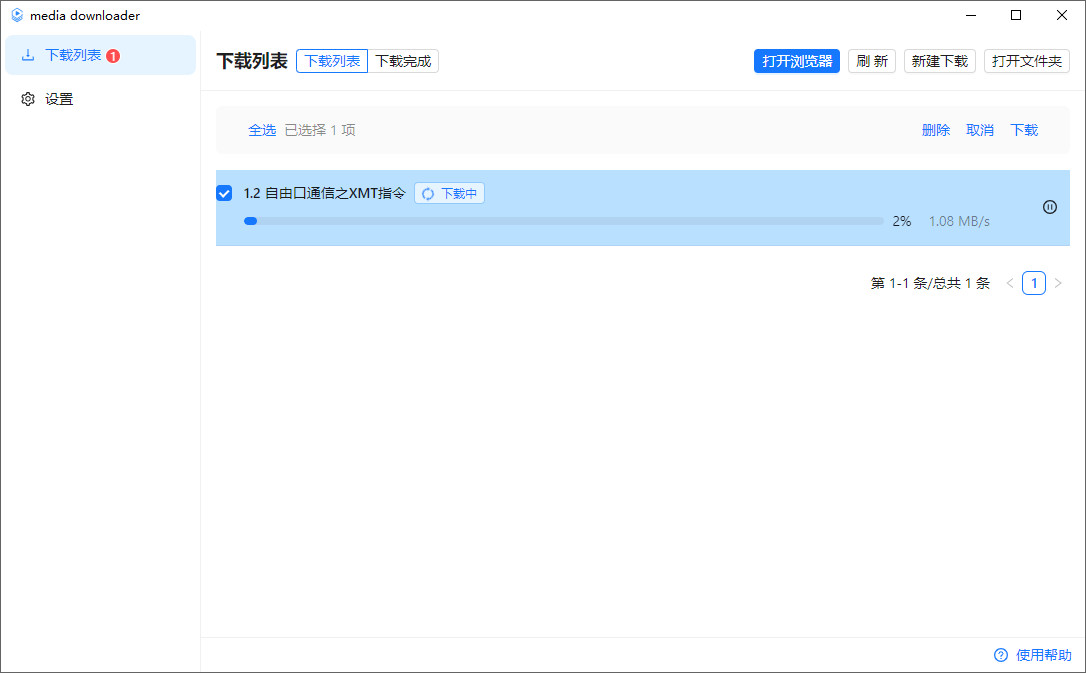Screen dimensions: 1086x673
Task: Click the red notification badge showing 1
Action: point(113,56)
